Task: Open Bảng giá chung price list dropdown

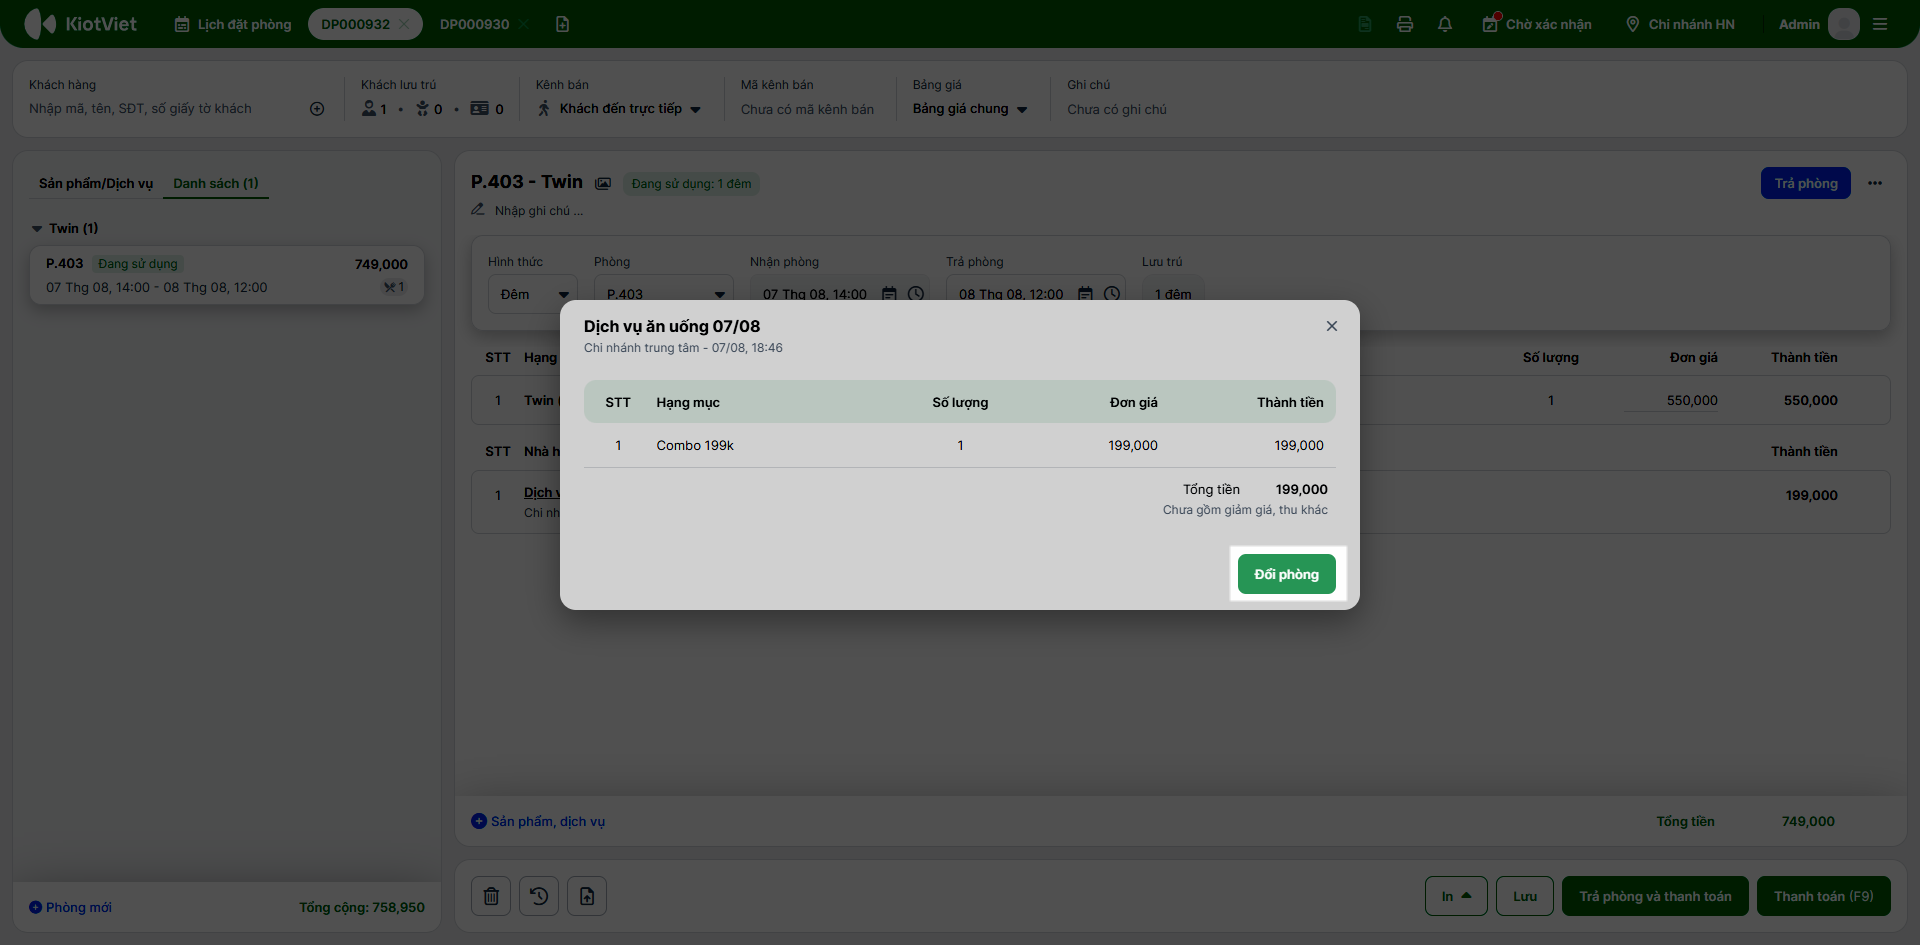Action: [x=970, y=109]
